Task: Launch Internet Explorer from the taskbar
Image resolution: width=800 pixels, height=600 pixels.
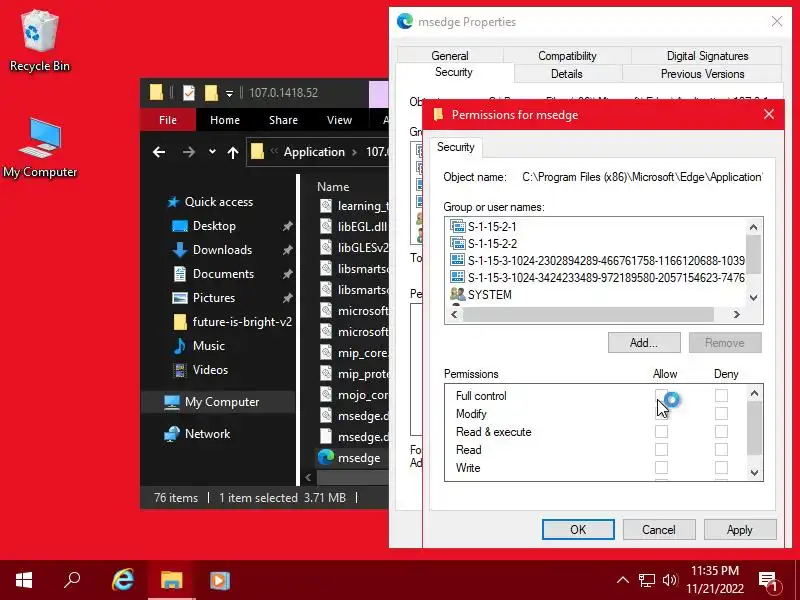Action: coord(123,580)
